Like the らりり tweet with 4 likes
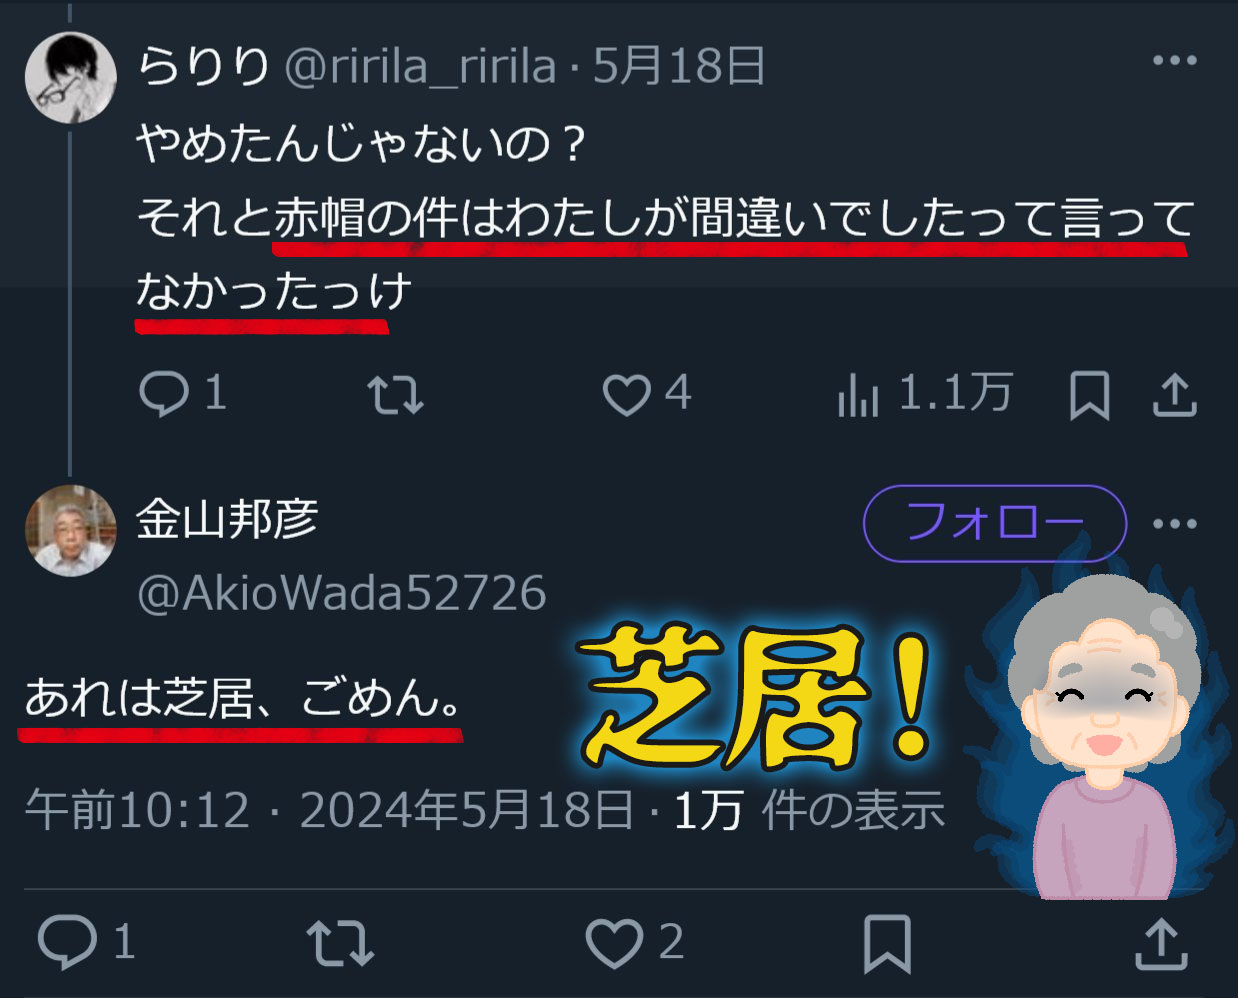The height and width of the screenshot is (998, 1238). click(627, 394)
